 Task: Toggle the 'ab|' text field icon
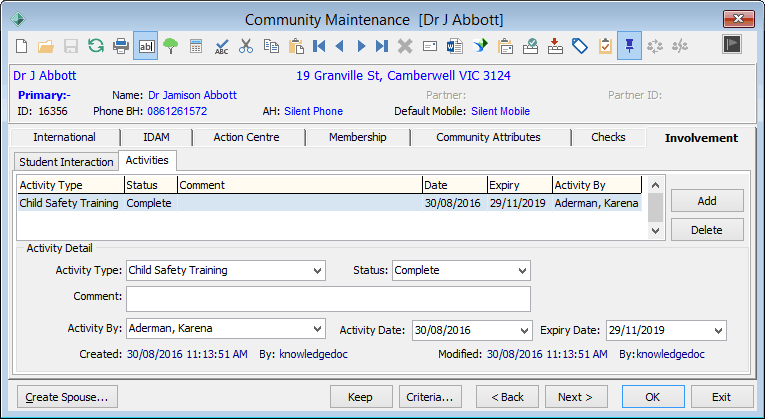[146, 46]
